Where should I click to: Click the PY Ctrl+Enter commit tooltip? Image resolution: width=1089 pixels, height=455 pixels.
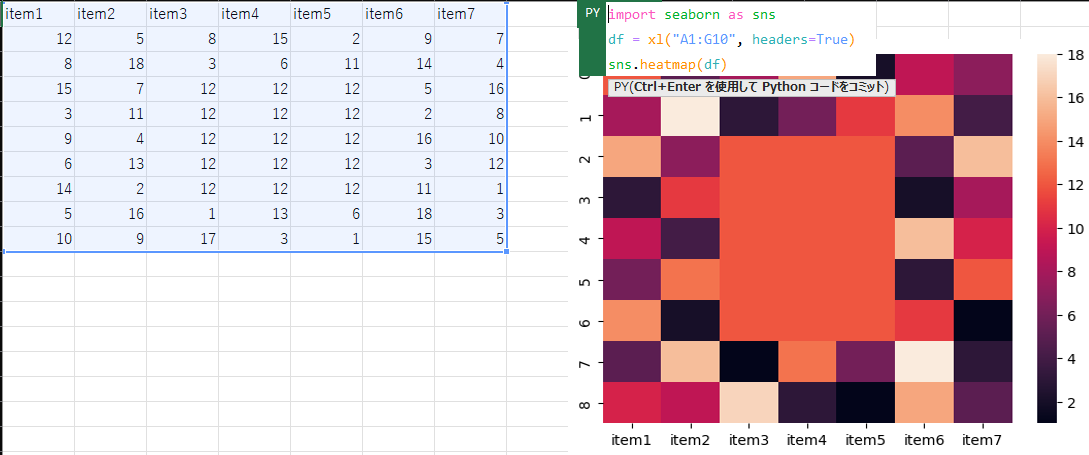(x=751, y=87)
